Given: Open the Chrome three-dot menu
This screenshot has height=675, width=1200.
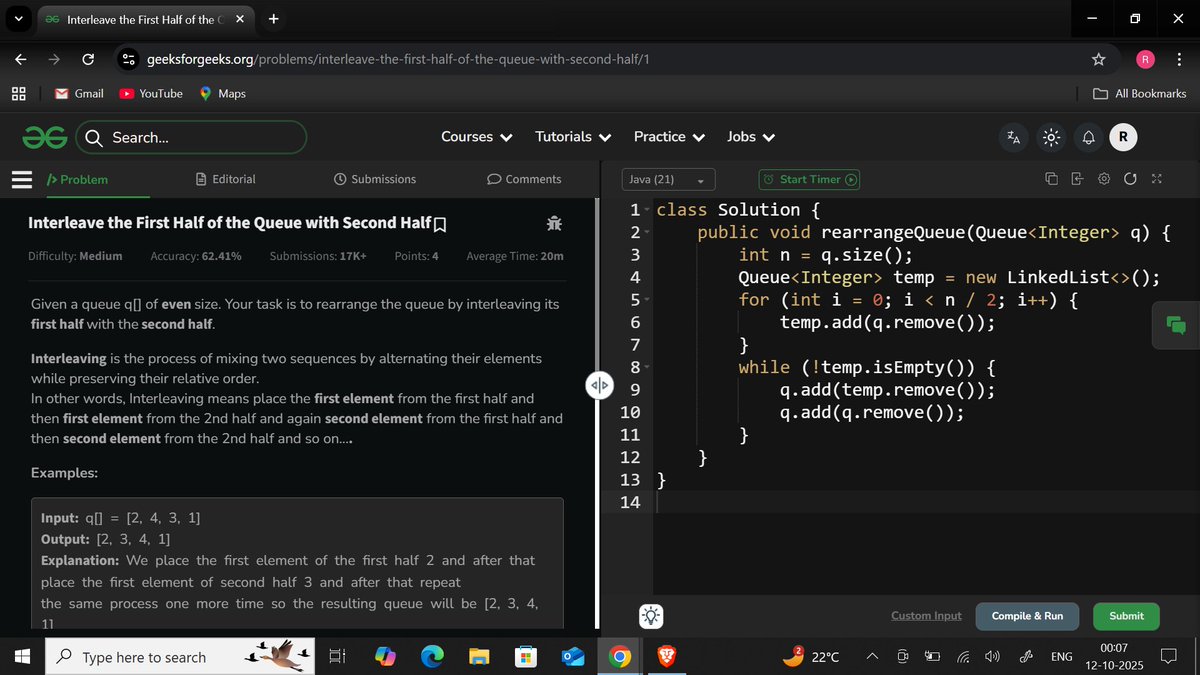Looking at the screenshot, I should (1179, 60).
